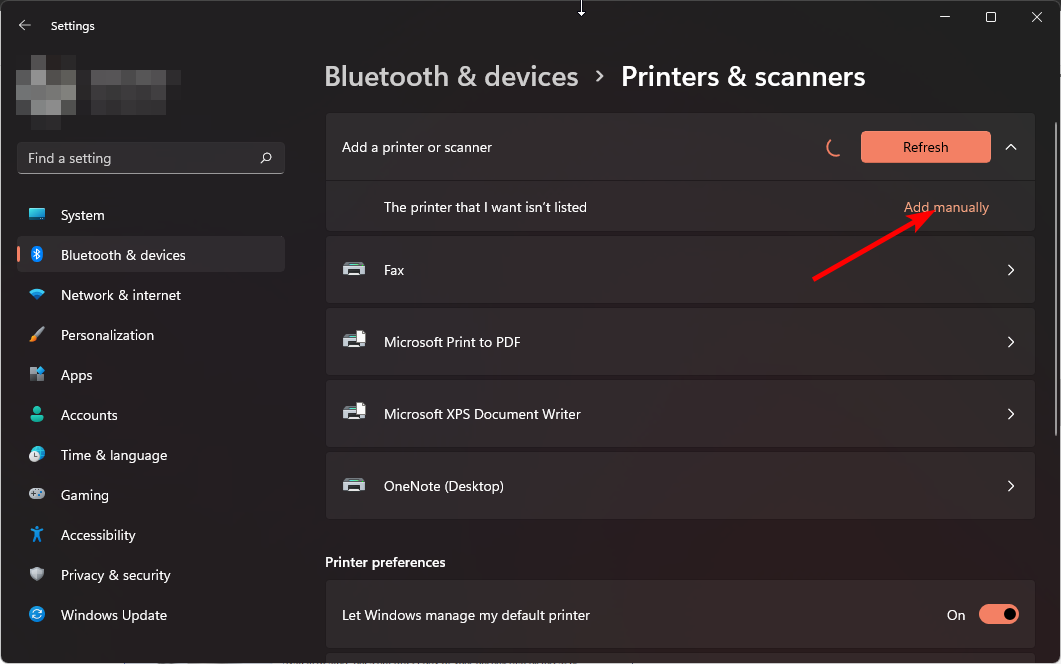Open Fax printer details chevron

(x=1011, y=270)
